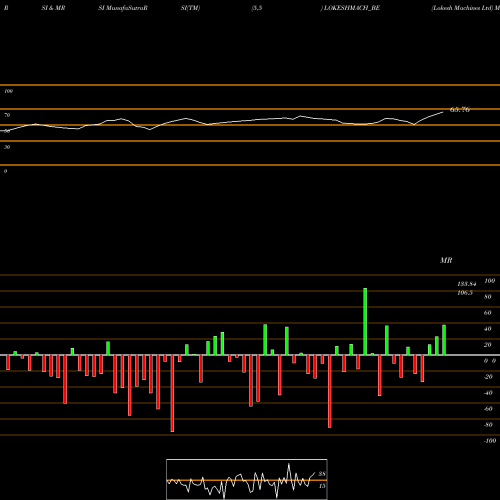The image size is (500, 500).
Task: Click the RSI axis label 100
Action: click(x=8, y=91)
